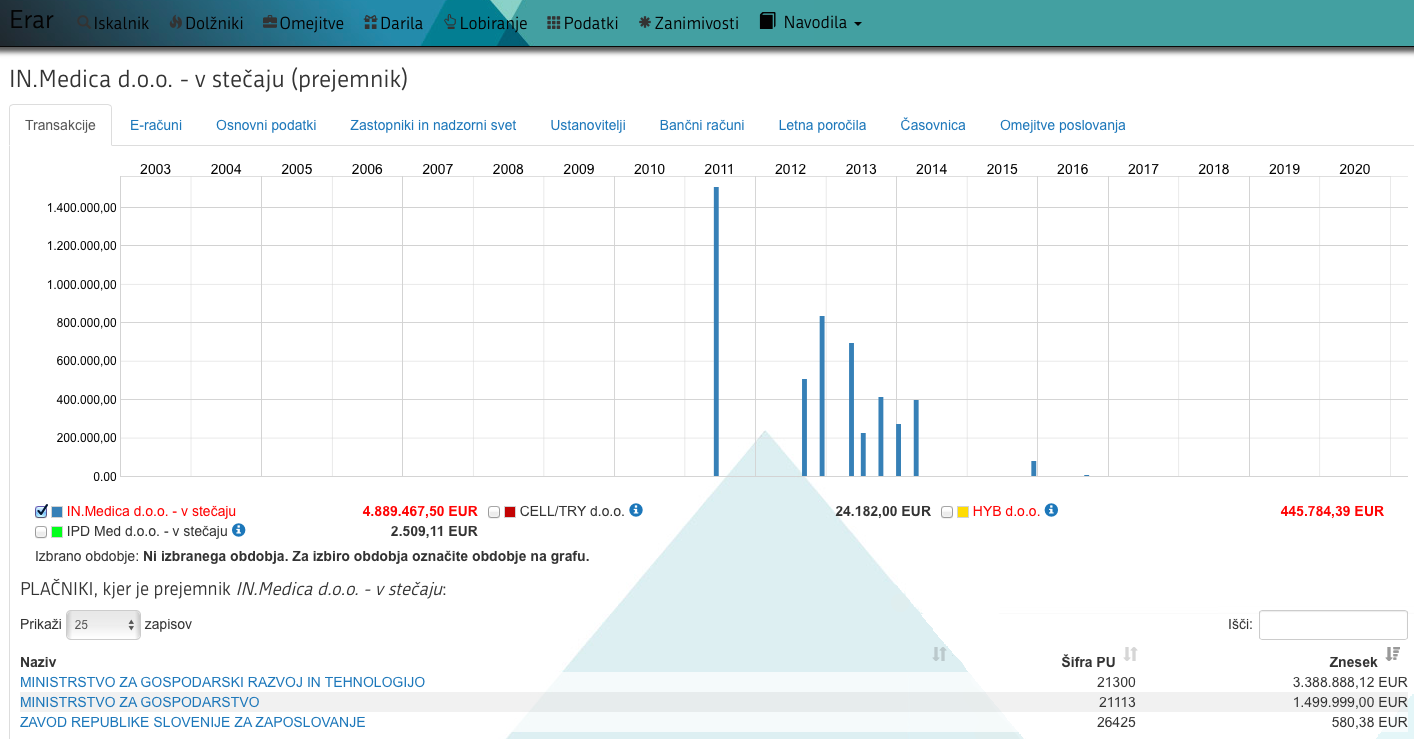The width and height of the screenshot is (1414, 739).
Task: Open MINISTRSTVO ZA GOSPODARSKI RAZVOJ IN TEHNOLOGIJO link
Action: [222, 682]
